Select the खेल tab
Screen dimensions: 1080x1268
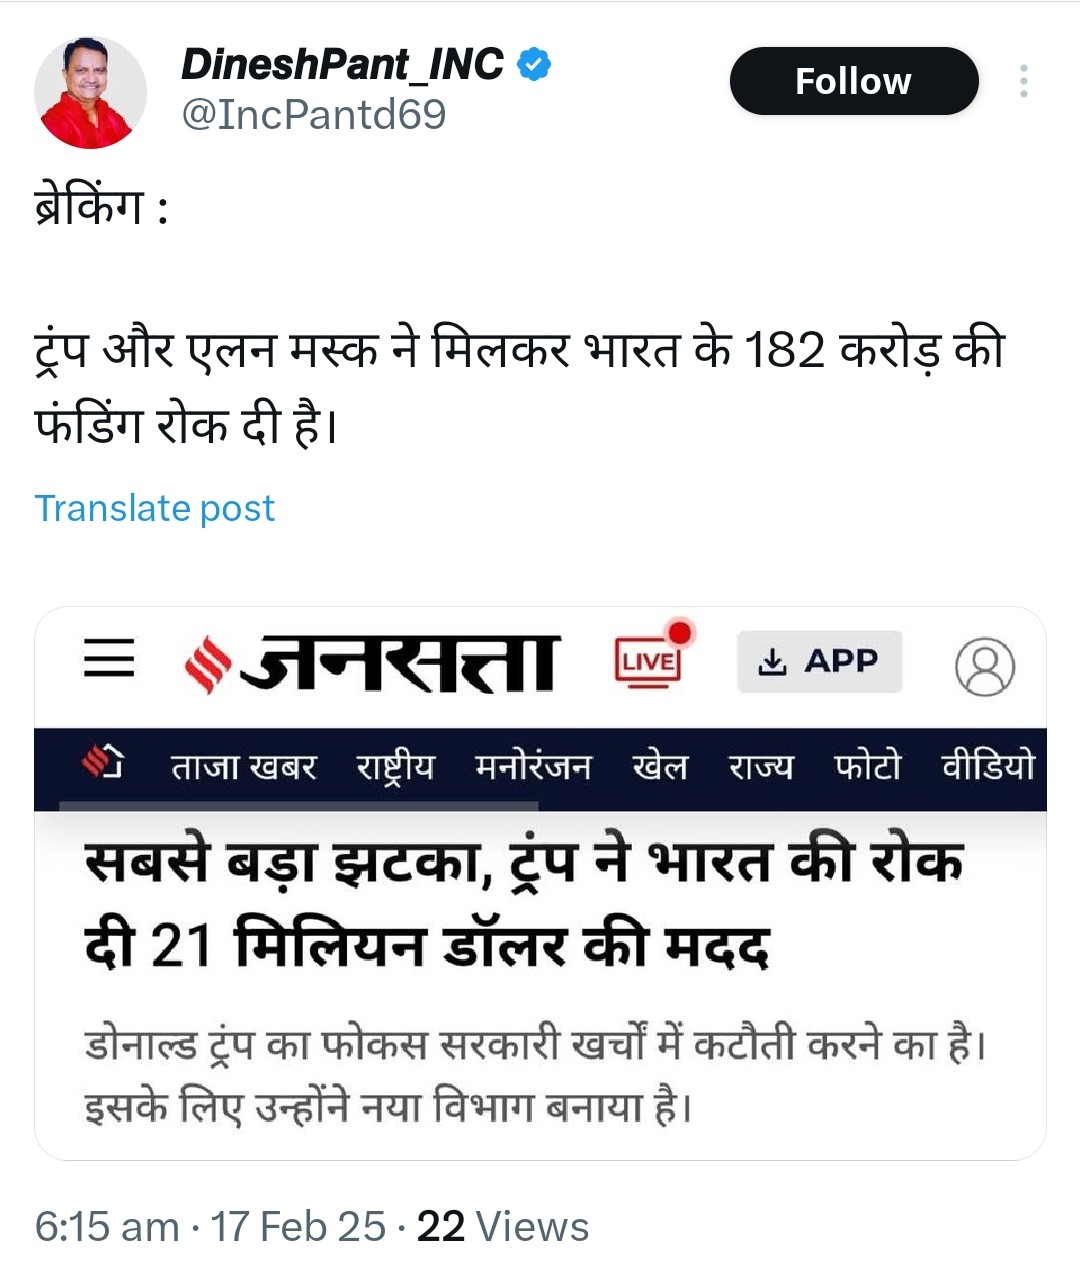tap(660, 767)
